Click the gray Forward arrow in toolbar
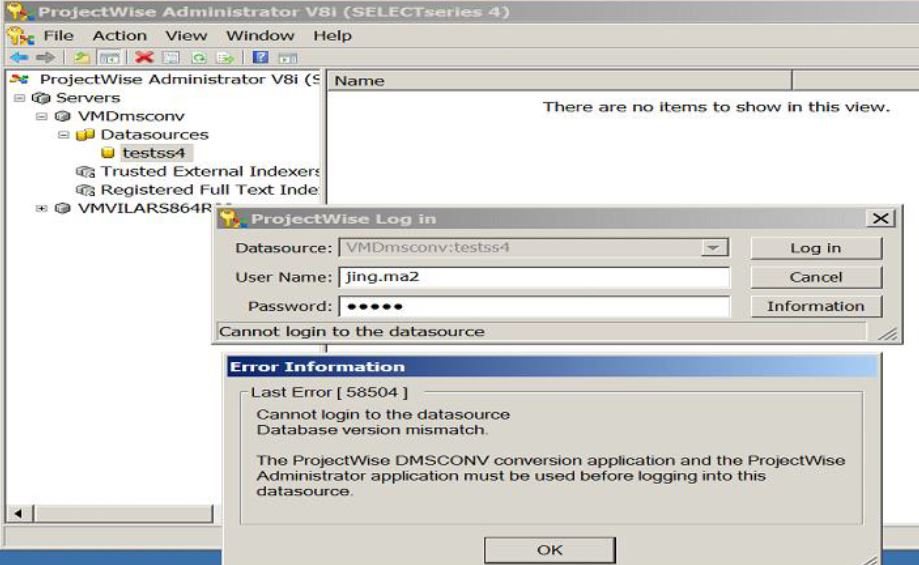Screen dimensions: 919x565 click(45, 57)
